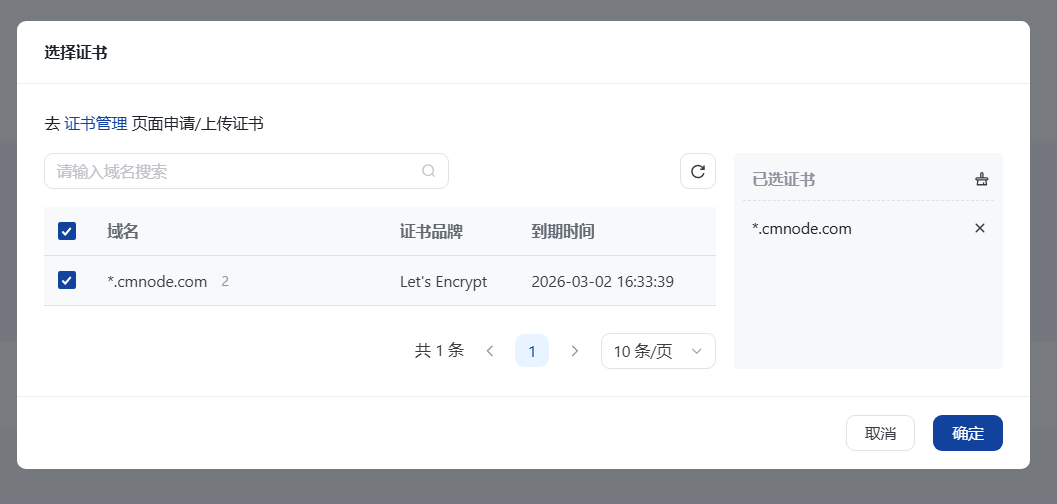1057x504 pixels.
Task: Uncheck the *.cmnode.com row checkbox
Action: click(x=67, y=281)
